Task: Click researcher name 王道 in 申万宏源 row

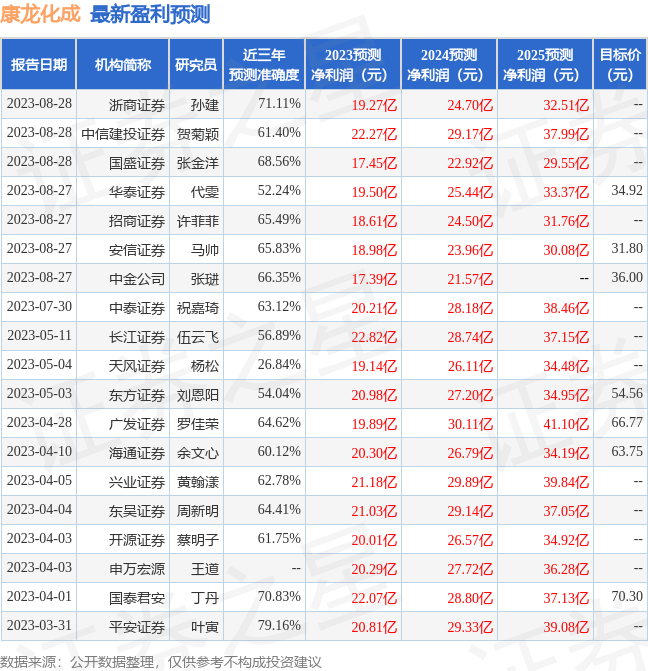Action: click(x=205, y=569)
